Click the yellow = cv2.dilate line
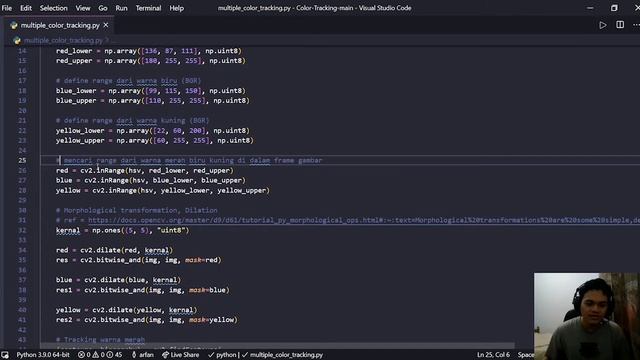640x360 pixels. point(127,310)
